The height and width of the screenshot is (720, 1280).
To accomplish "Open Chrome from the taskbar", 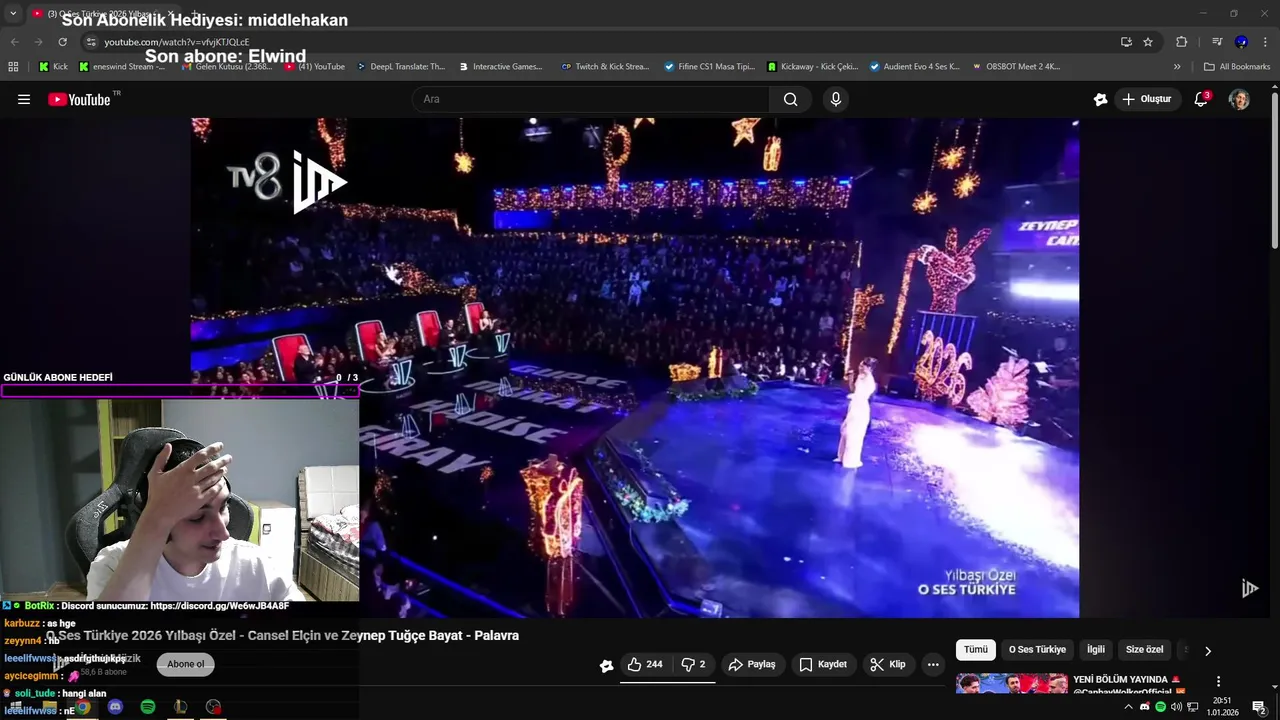I will (83, 707).
